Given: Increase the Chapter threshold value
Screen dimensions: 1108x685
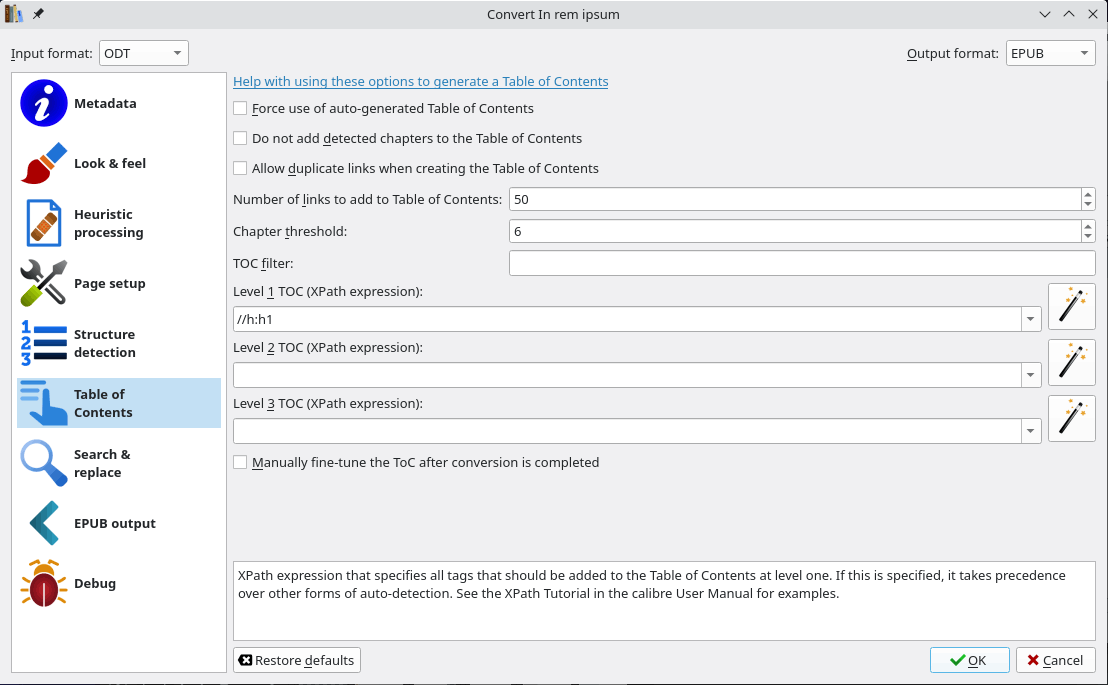Looking at the screenshot, I should [x=1087, y=226].
